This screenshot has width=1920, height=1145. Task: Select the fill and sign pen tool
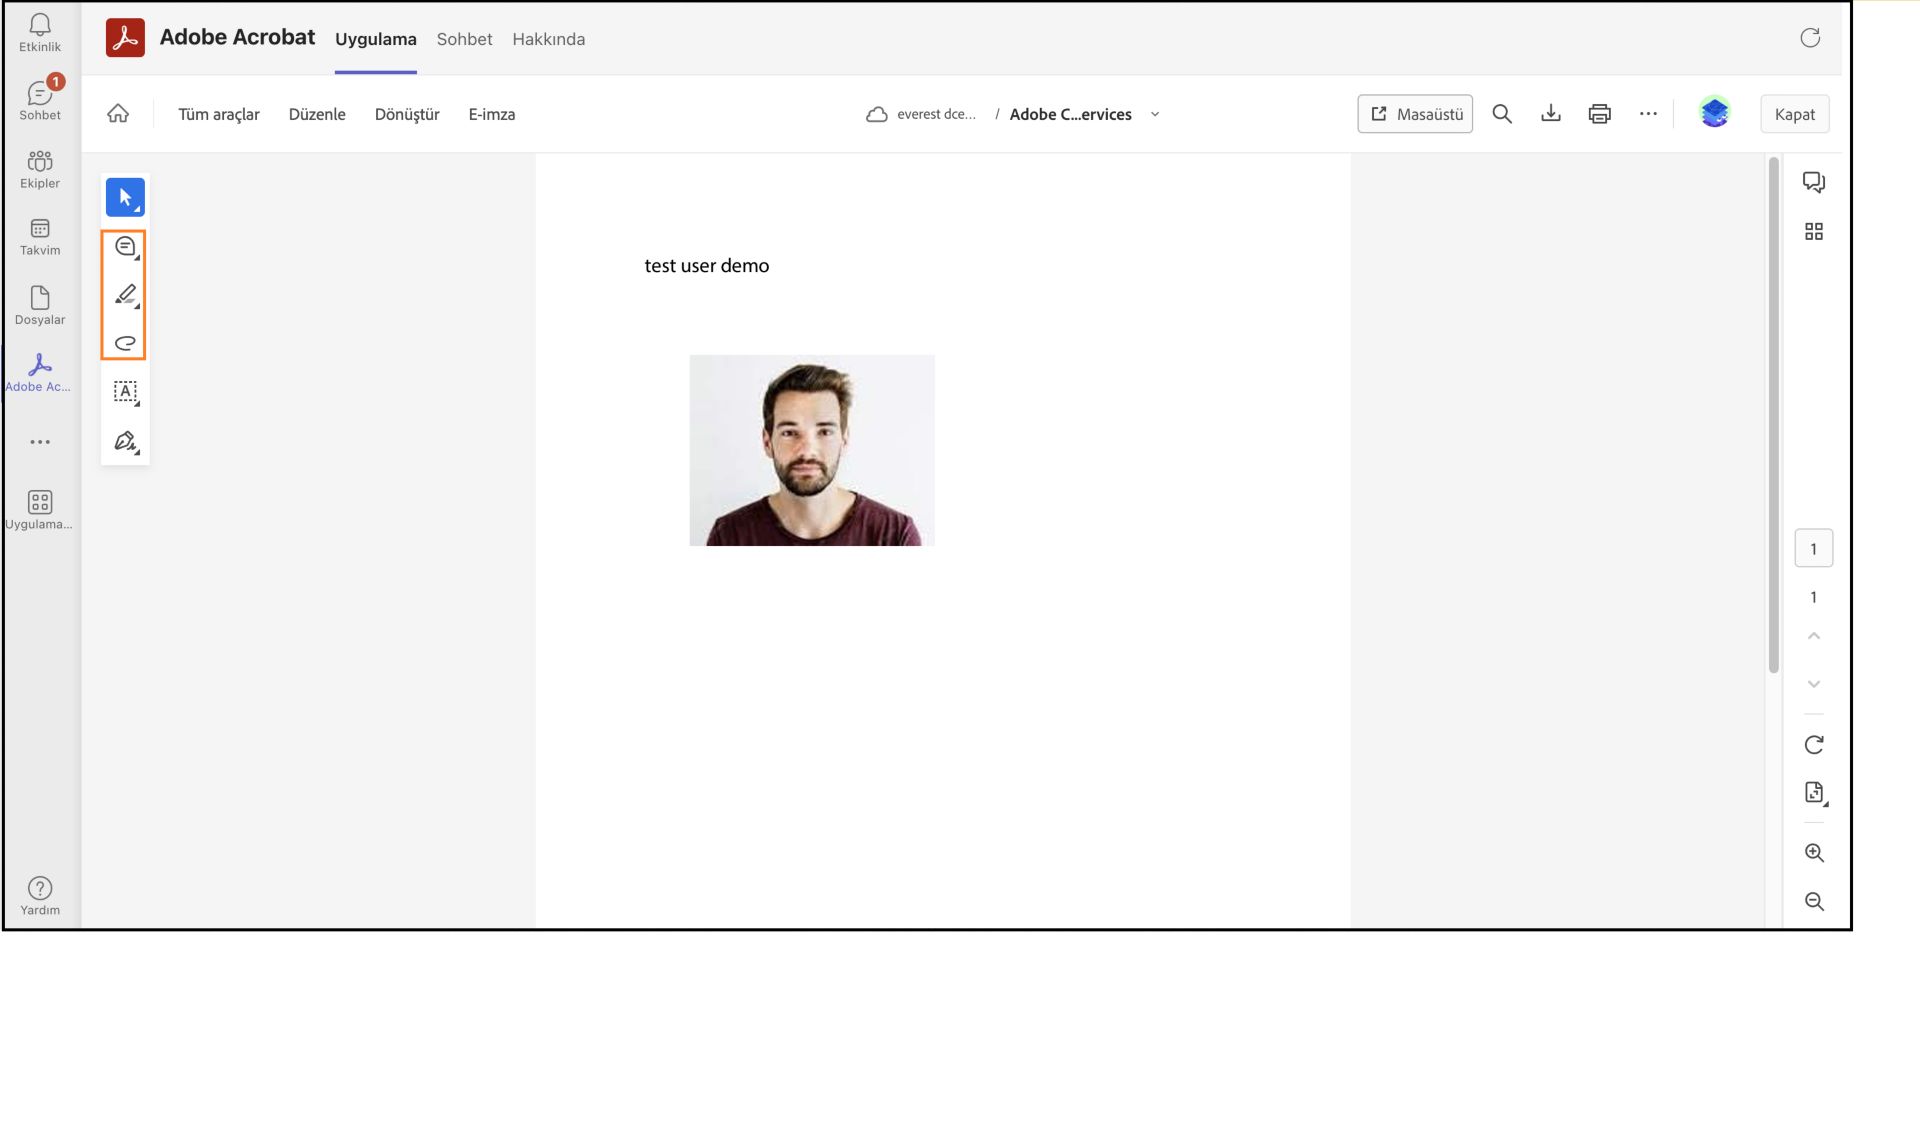tap(125, 441)
